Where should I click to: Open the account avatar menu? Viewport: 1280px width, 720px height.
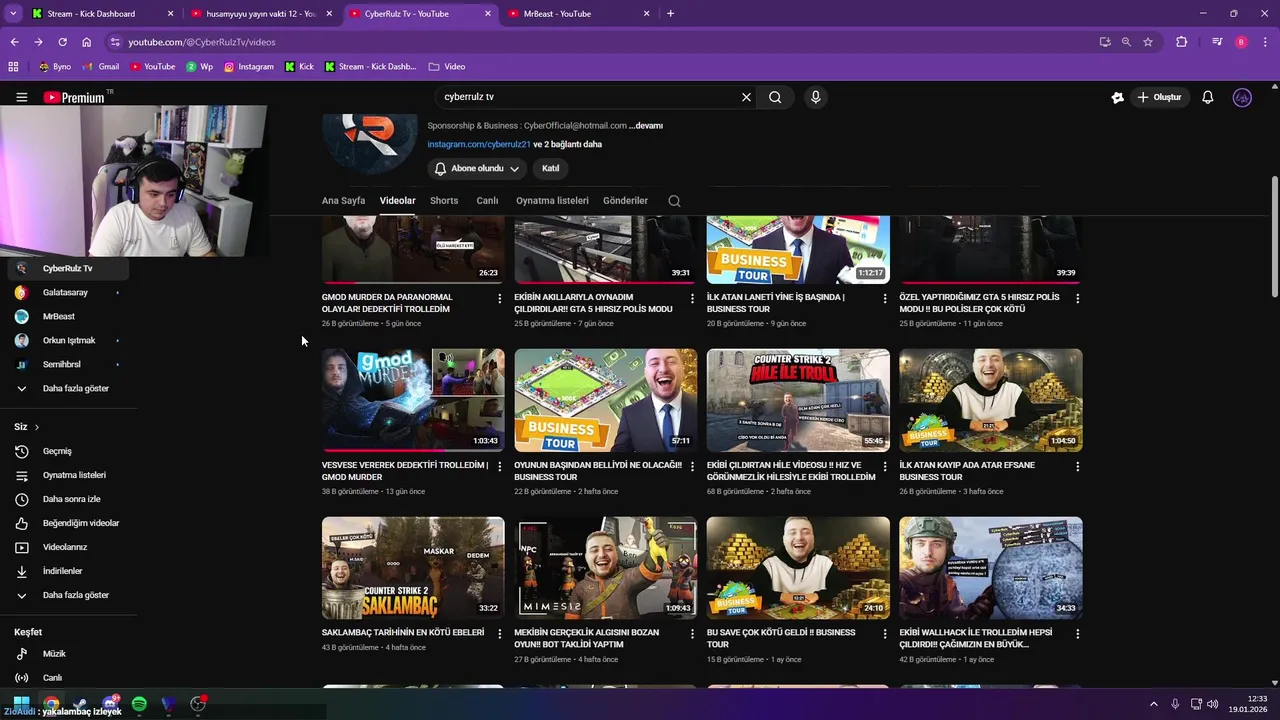pyautogui.click(x=1242, y=97)
